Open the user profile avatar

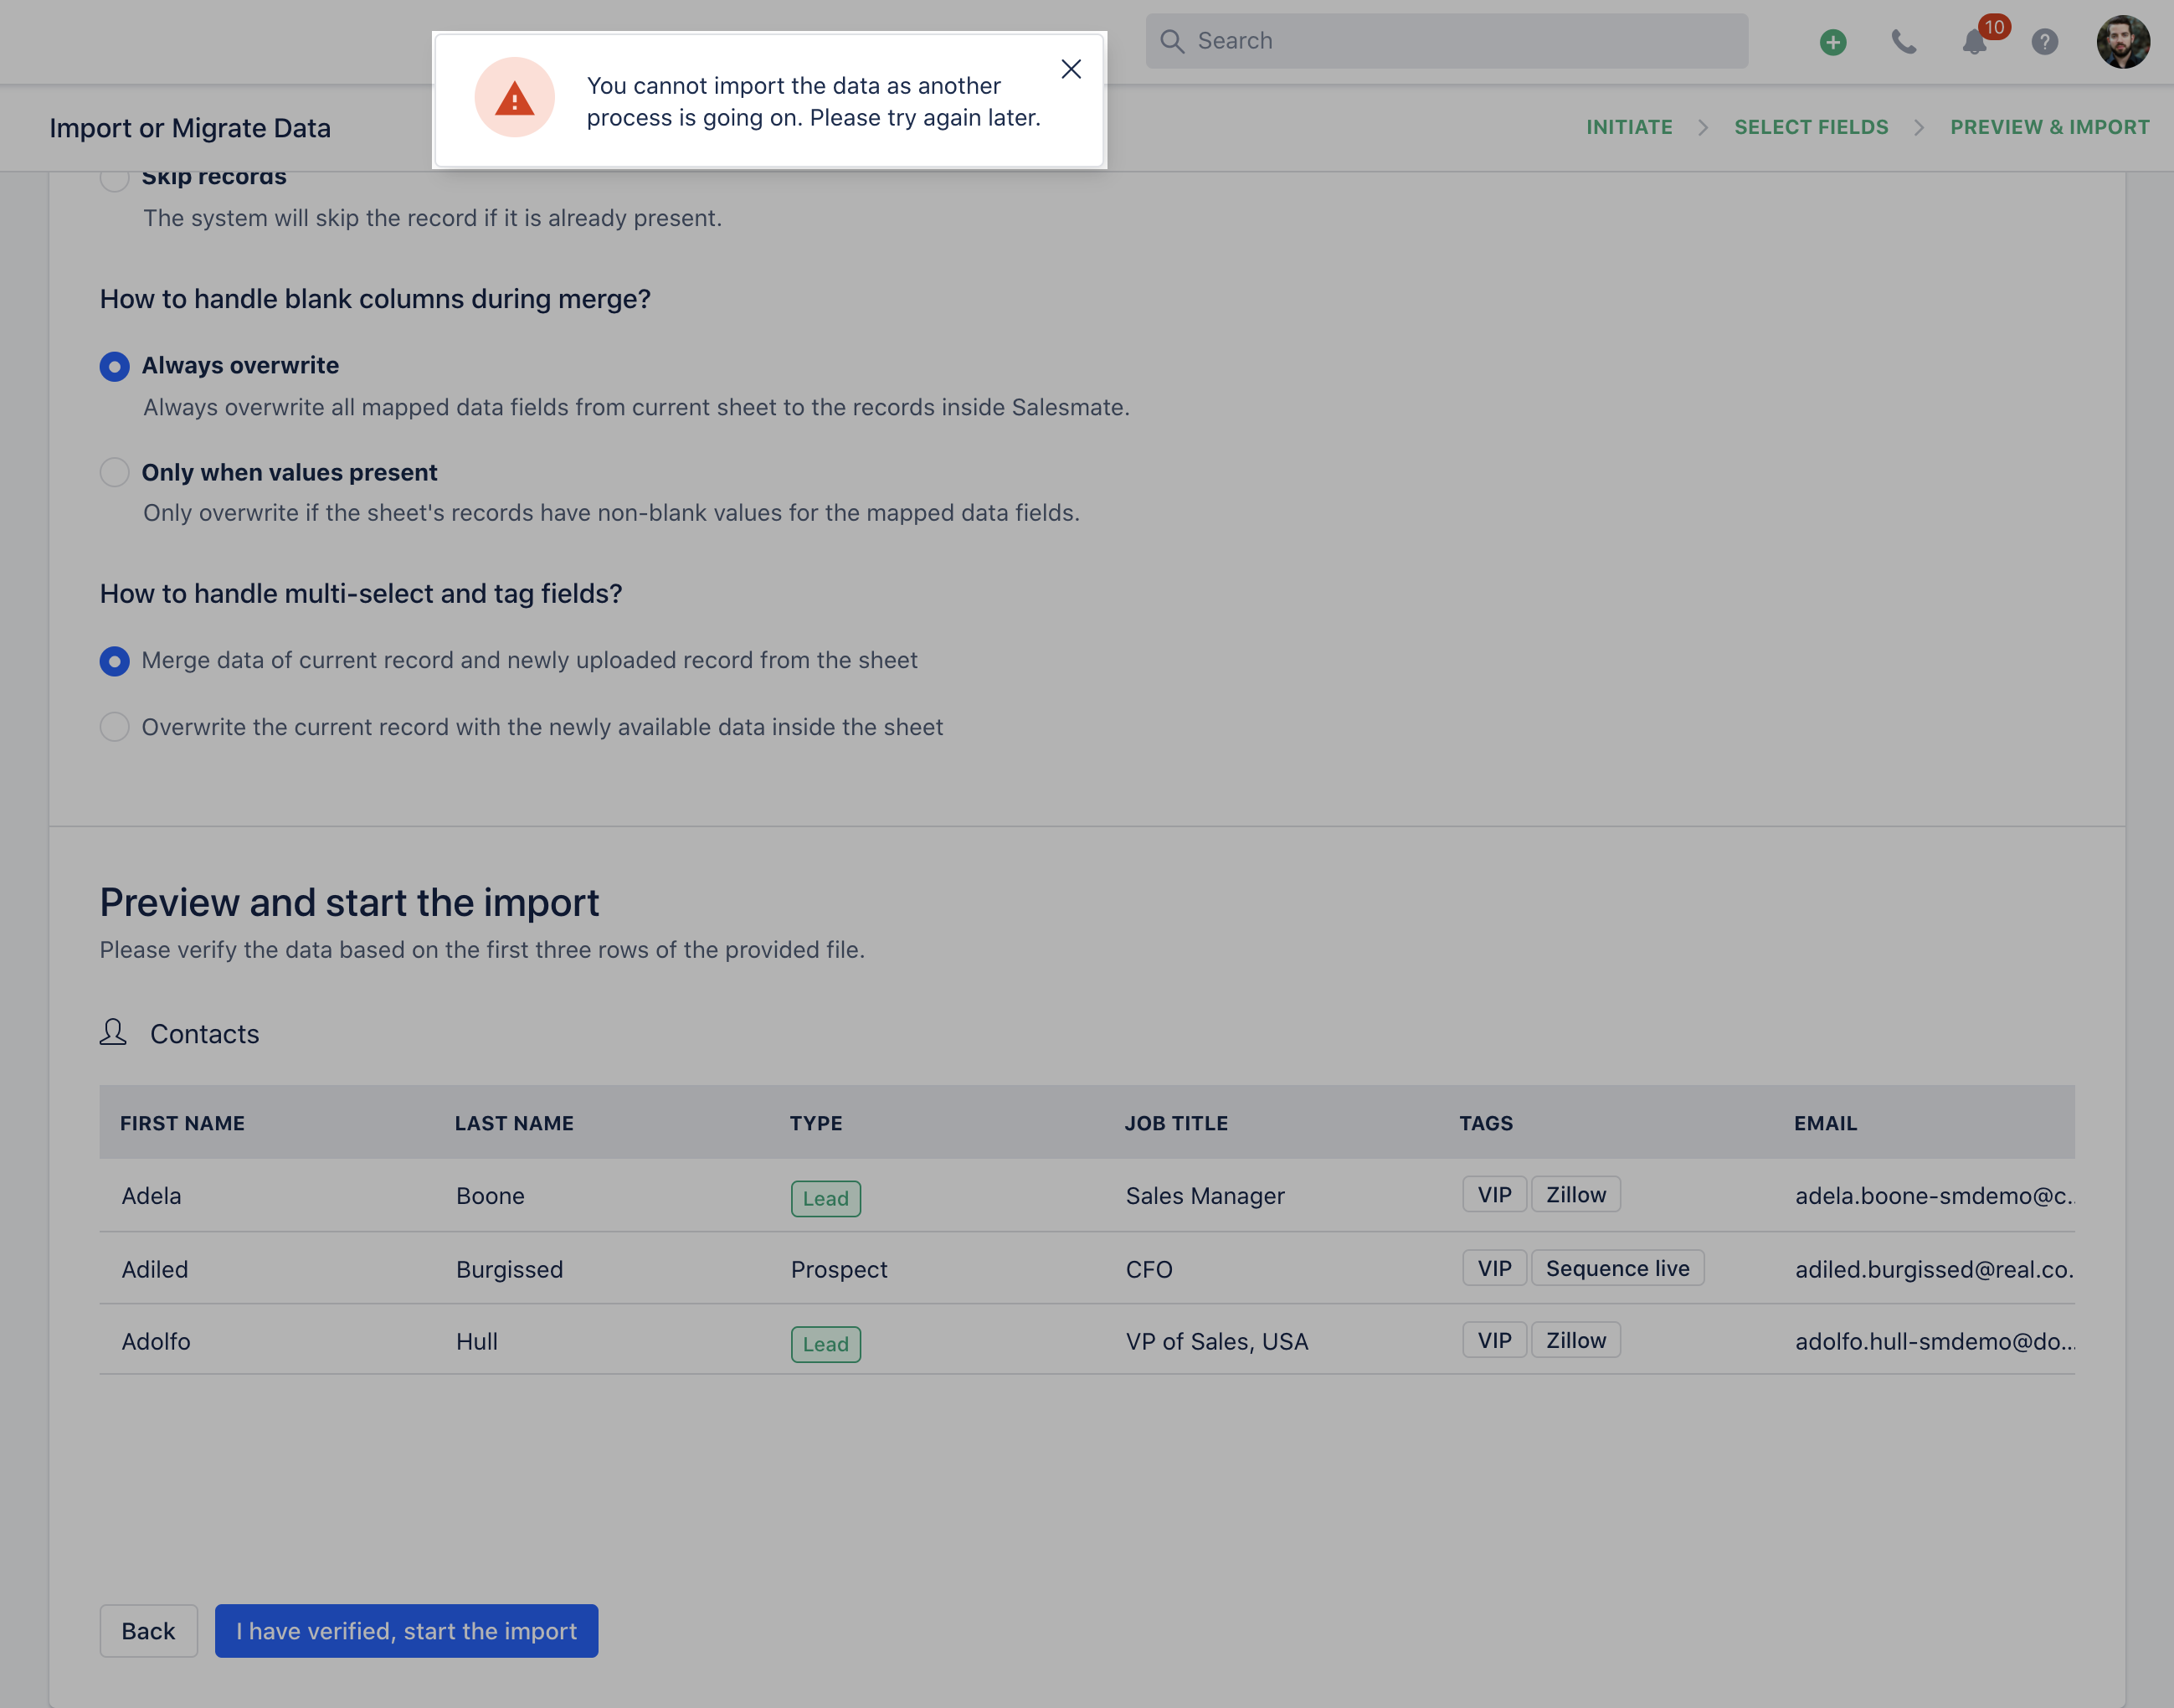coord(2123,42)
